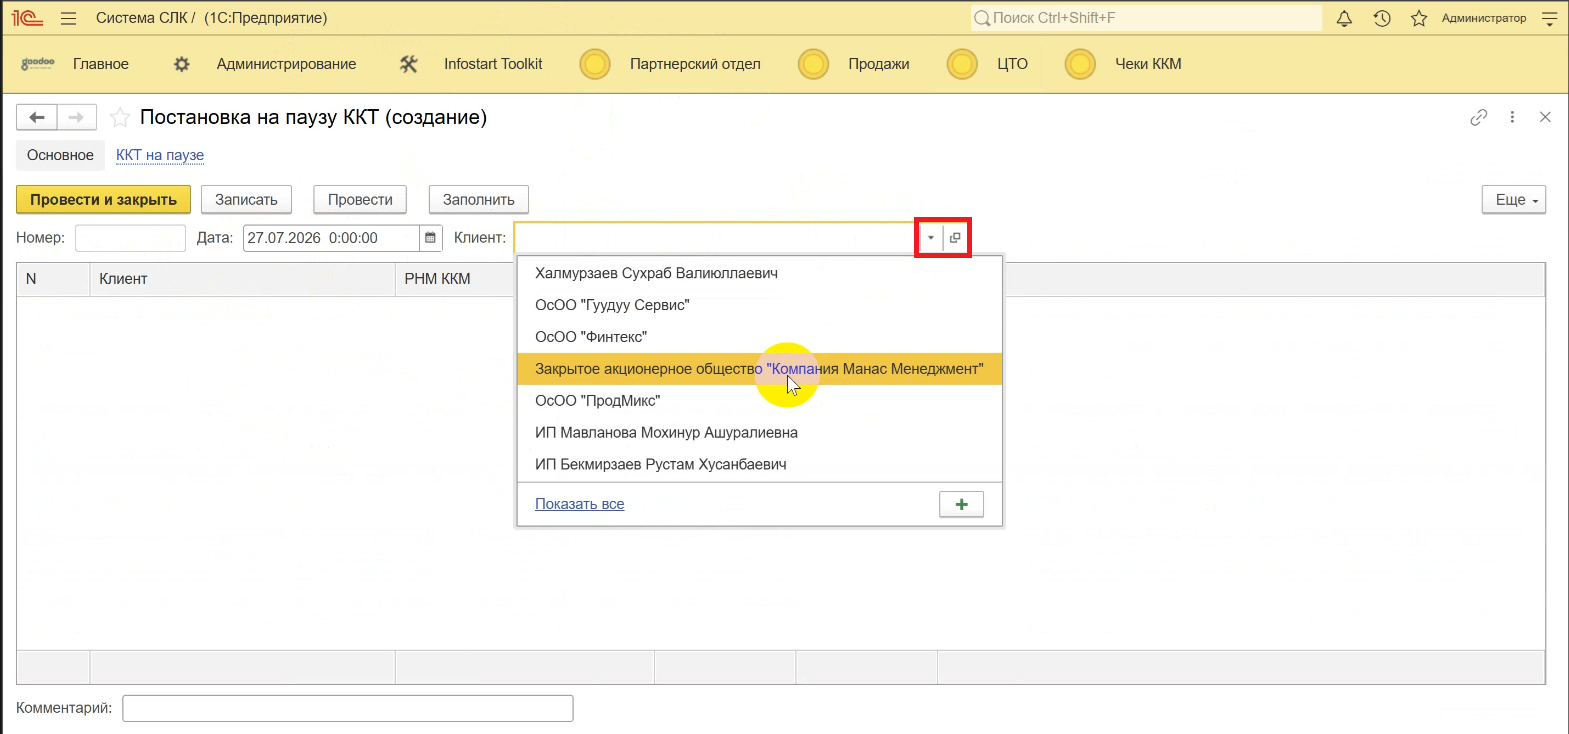Click gear icon beside Администрирование

pos(181,64)
